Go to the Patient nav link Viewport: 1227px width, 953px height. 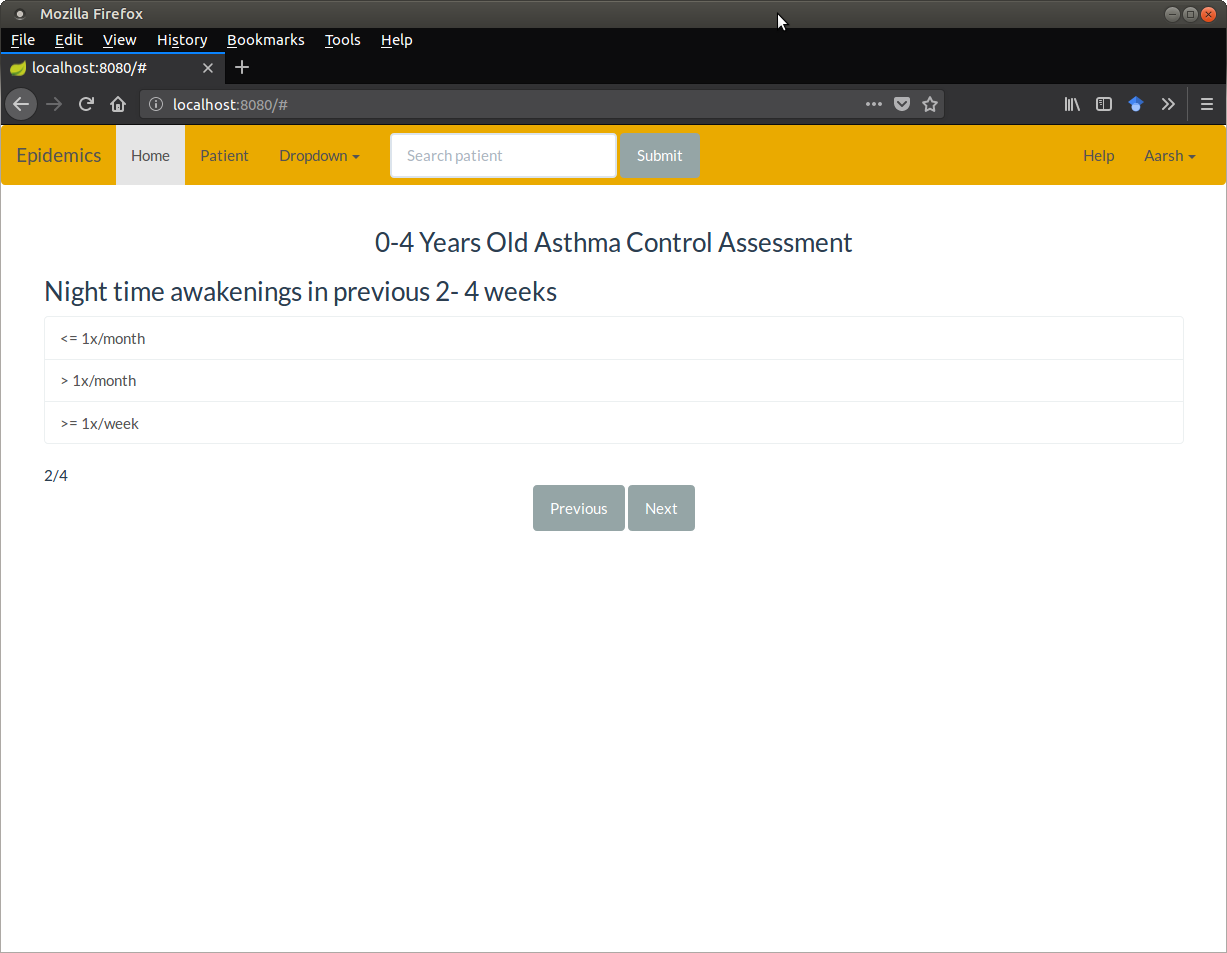coord(224,155)
